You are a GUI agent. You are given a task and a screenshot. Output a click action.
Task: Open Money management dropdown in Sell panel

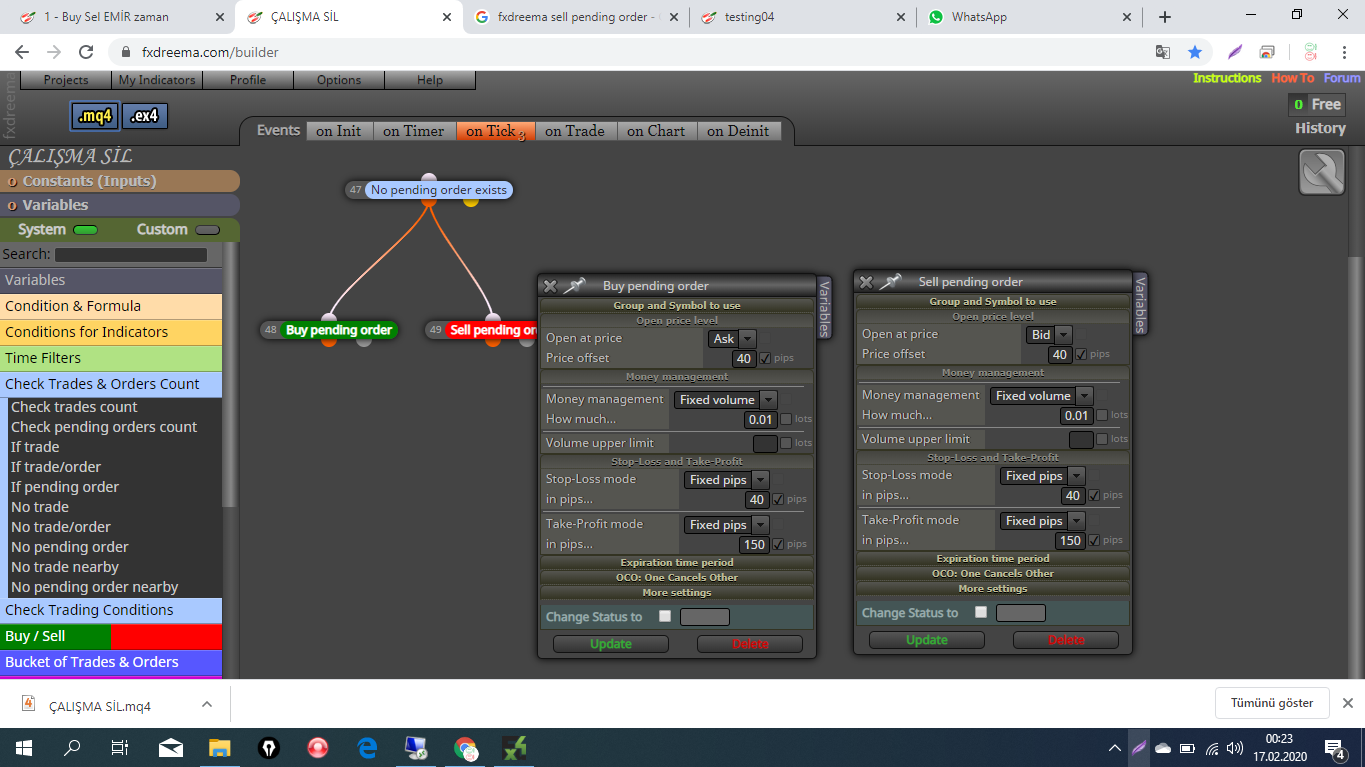[x=1042, y=396]
